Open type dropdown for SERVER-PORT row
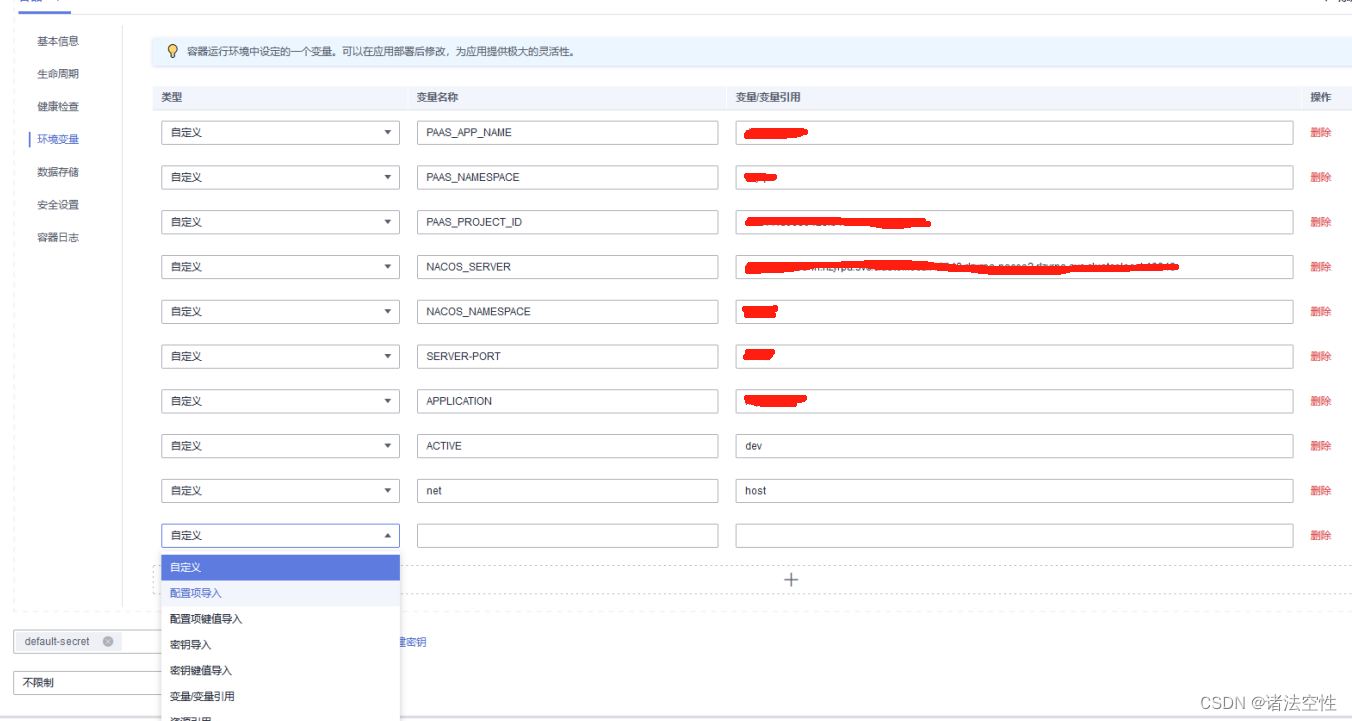The image size is (1352, 721). coord(280,356)
